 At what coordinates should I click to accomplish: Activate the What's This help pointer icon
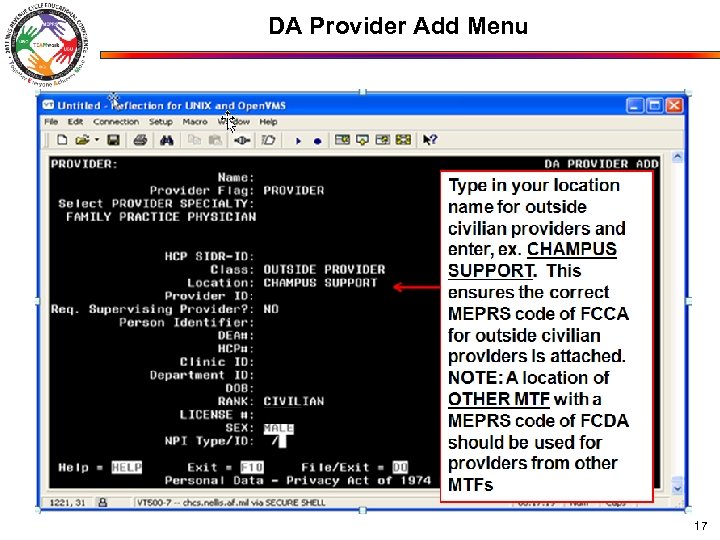[430, 140]
